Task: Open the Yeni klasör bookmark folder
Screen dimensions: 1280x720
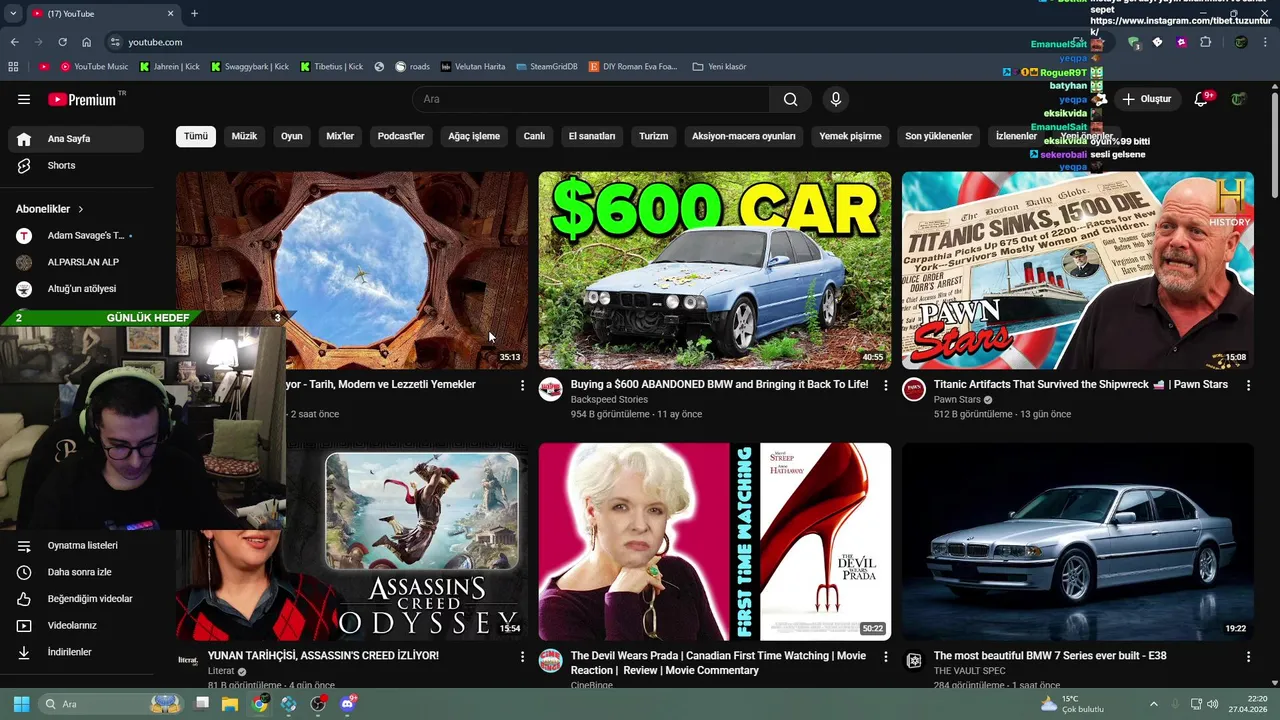Action: (719, 67)
